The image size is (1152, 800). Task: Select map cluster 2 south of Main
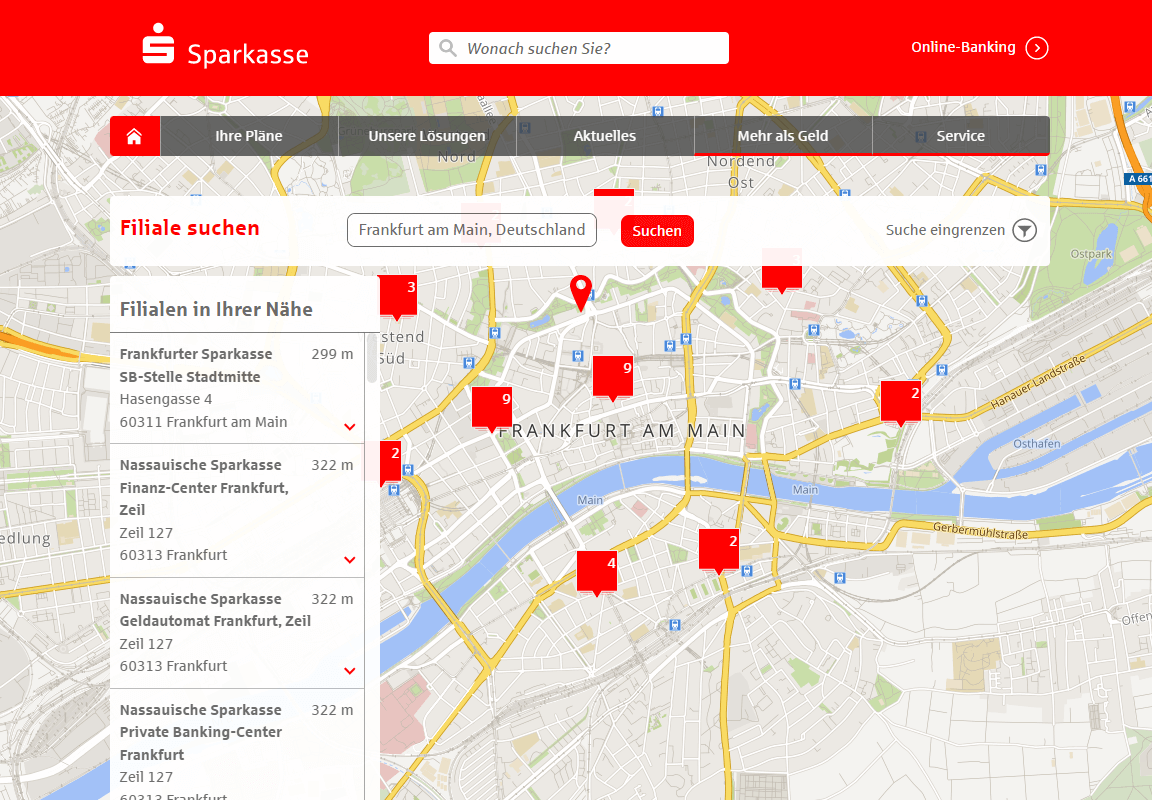coord(719,552)
